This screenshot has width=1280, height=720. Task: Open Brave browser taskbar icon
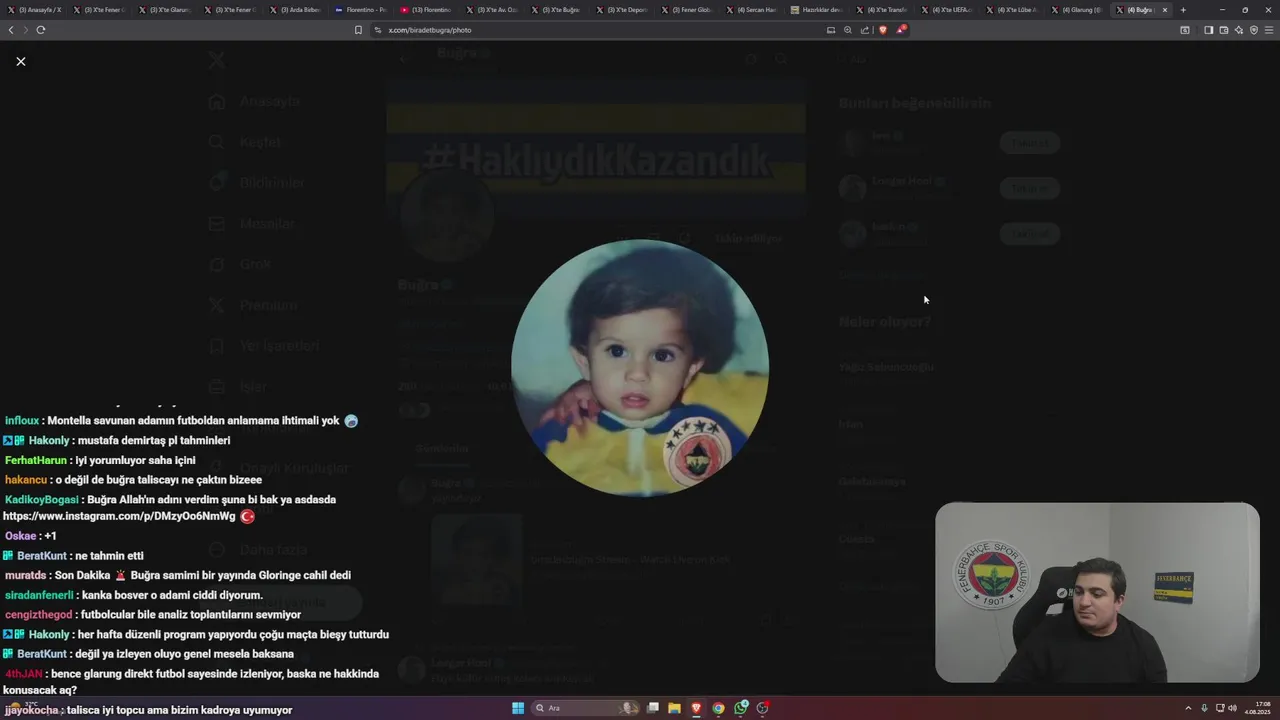click(697, 708)
